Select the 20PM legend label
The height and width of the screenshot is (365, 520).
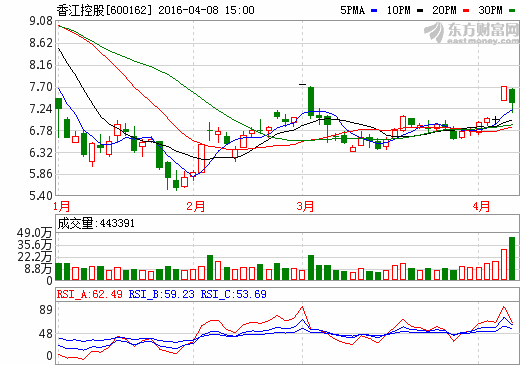tap(444, 10)
